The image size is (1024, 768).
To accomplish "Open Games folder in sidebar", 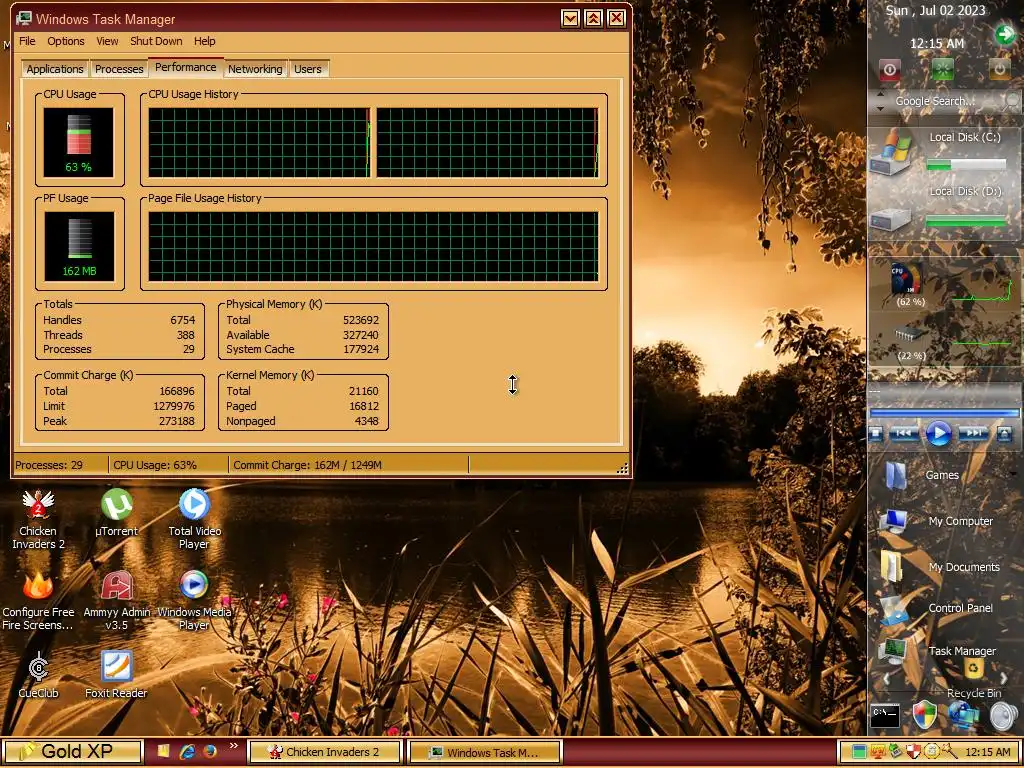I will point(895,475).
